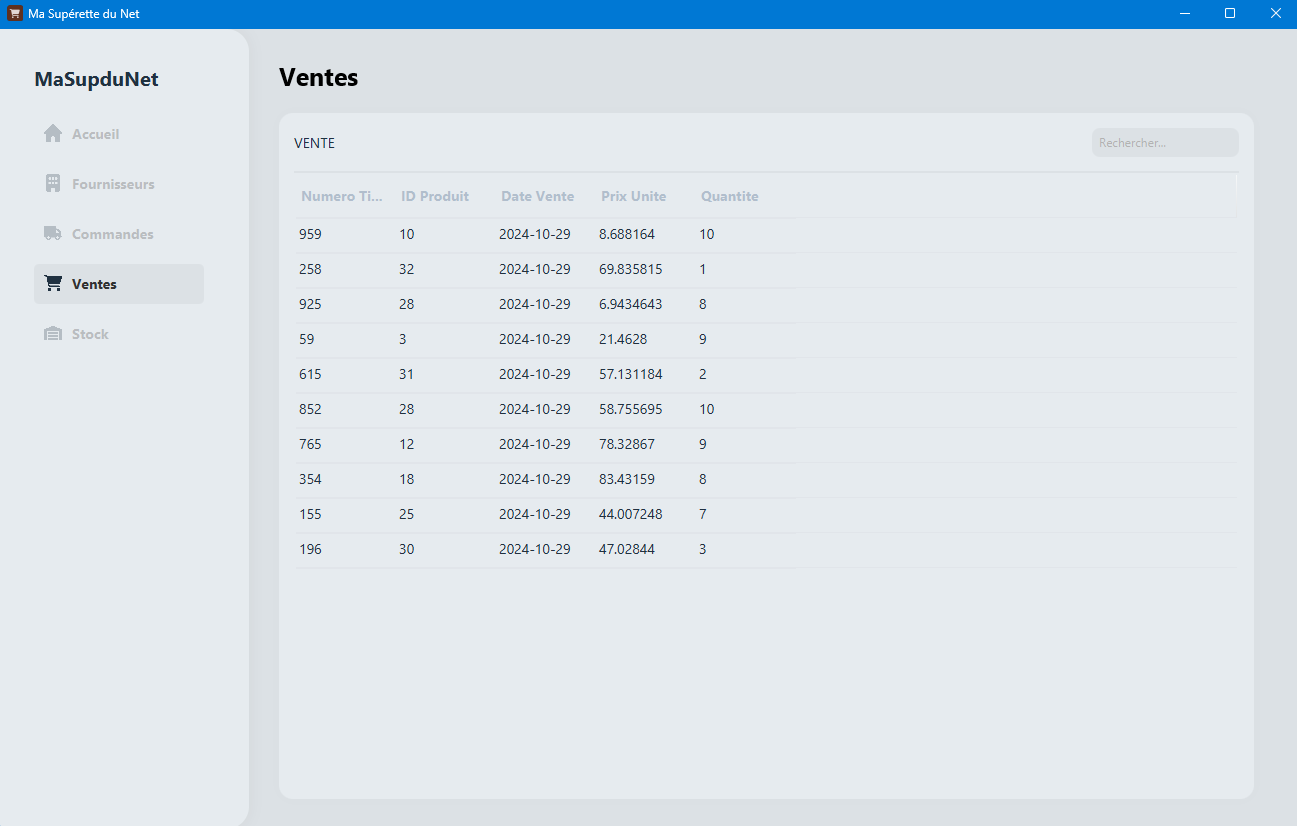Click the Ventes page heading

[318, 77]
